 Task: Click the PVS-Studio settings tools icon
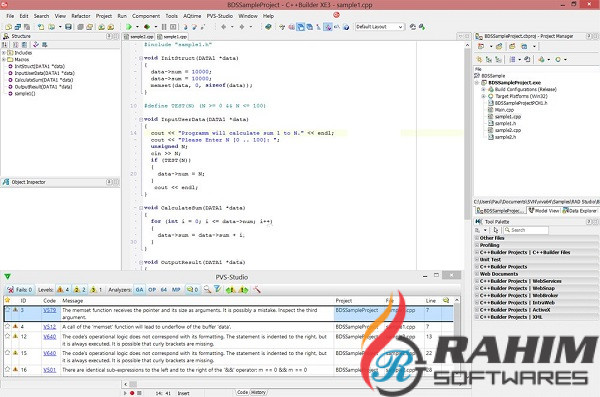(x=257, y=290)
